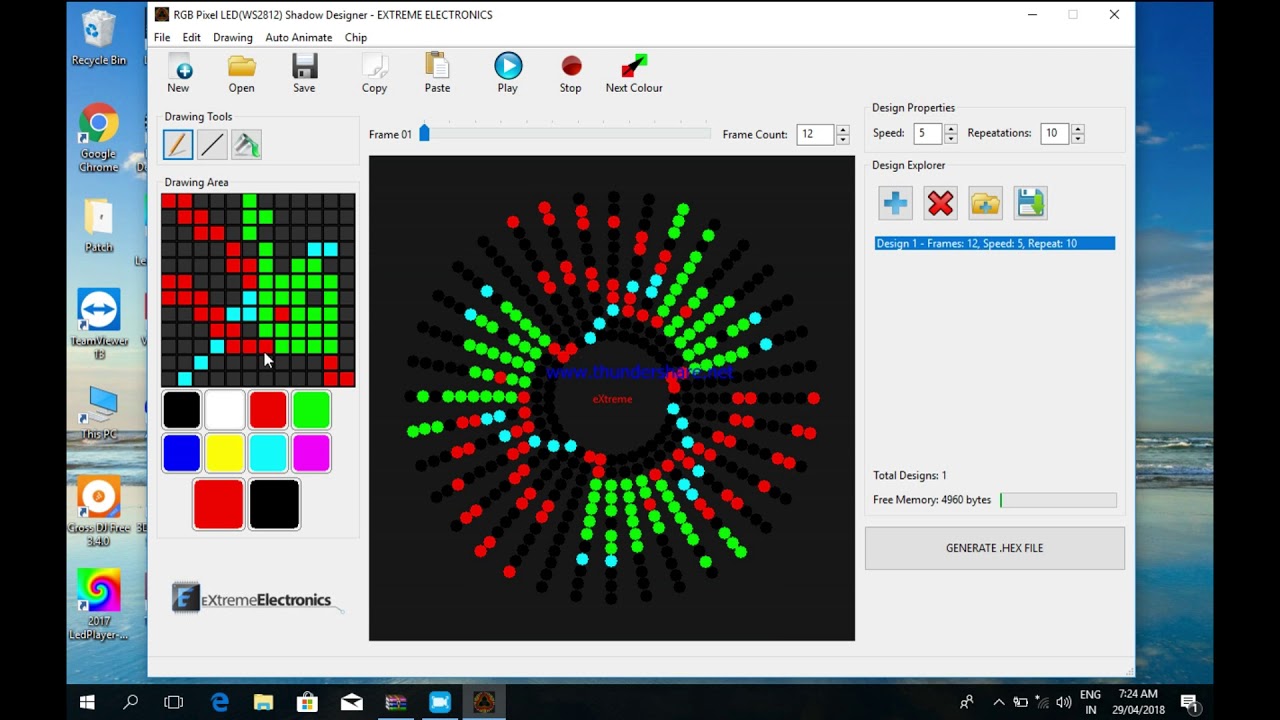Open Google Chrome desktop shortcut
Viewport: 1280px width, 720px height.
pyautogui.click(x=99, y=139)
